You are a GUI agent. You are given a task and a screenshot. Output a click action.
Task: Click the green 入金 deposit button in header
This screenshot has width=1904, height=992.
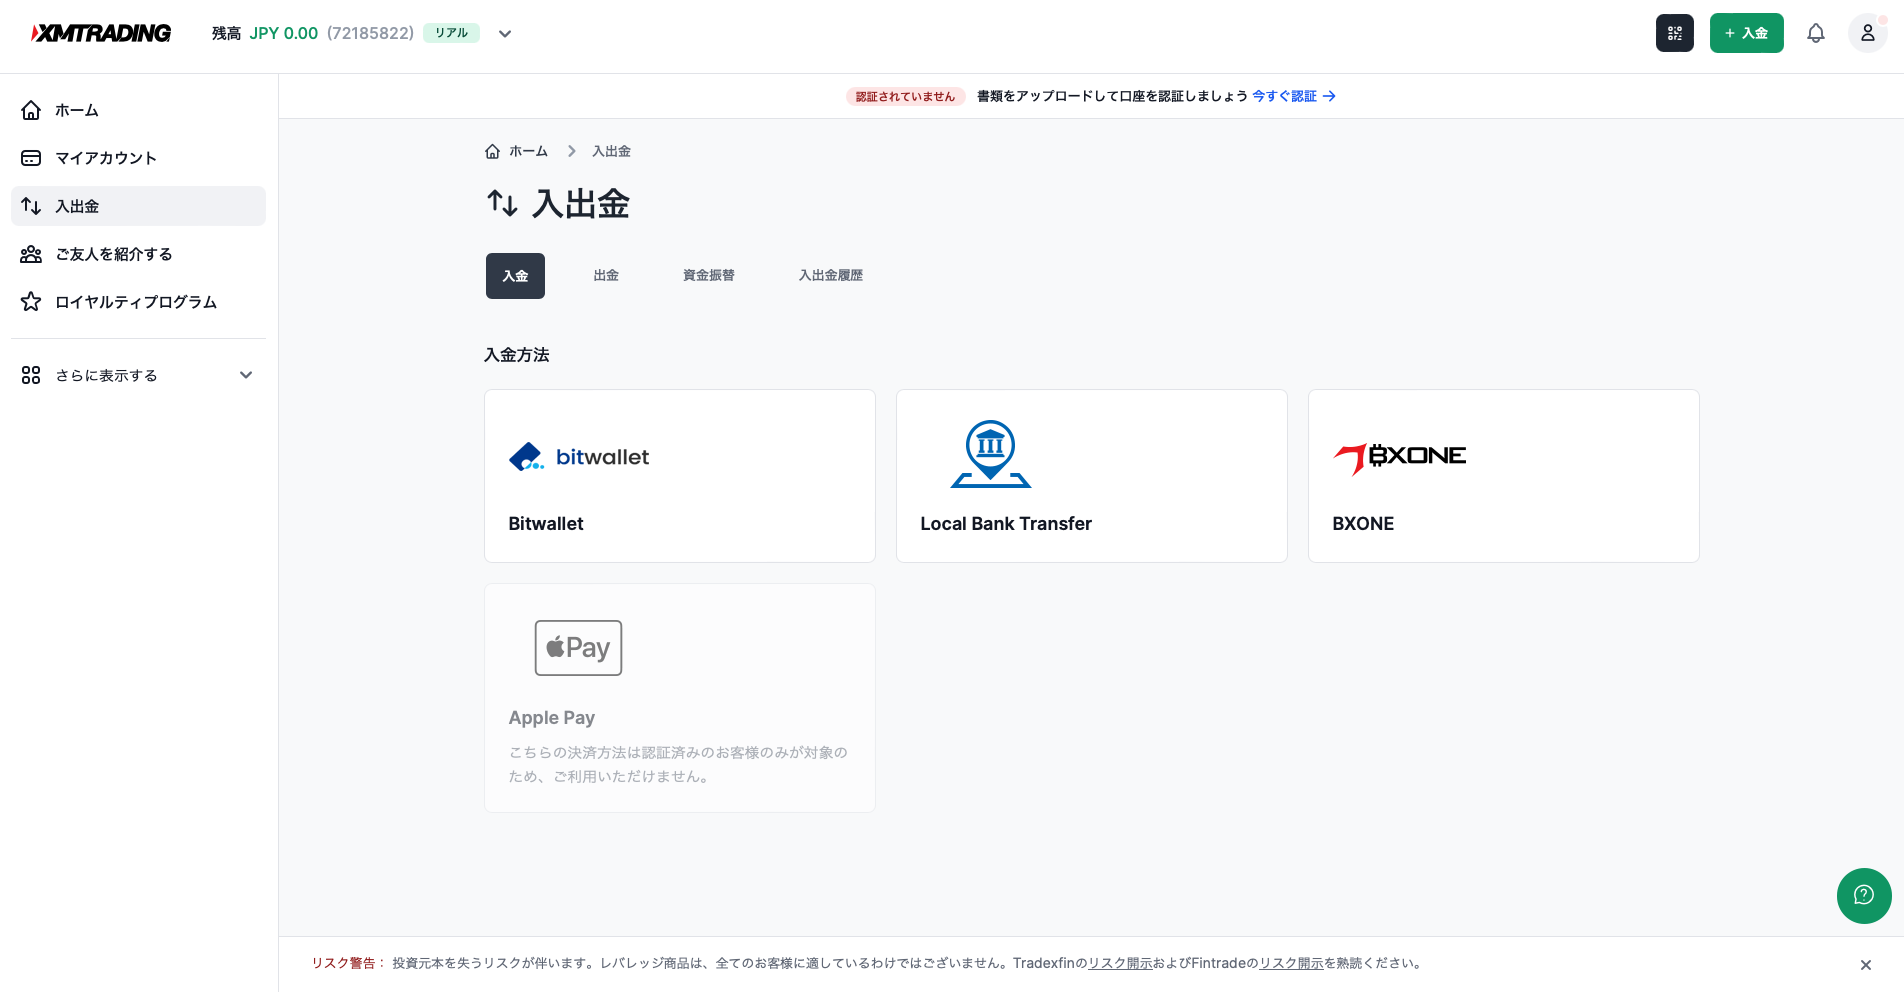coord(1747,33)
